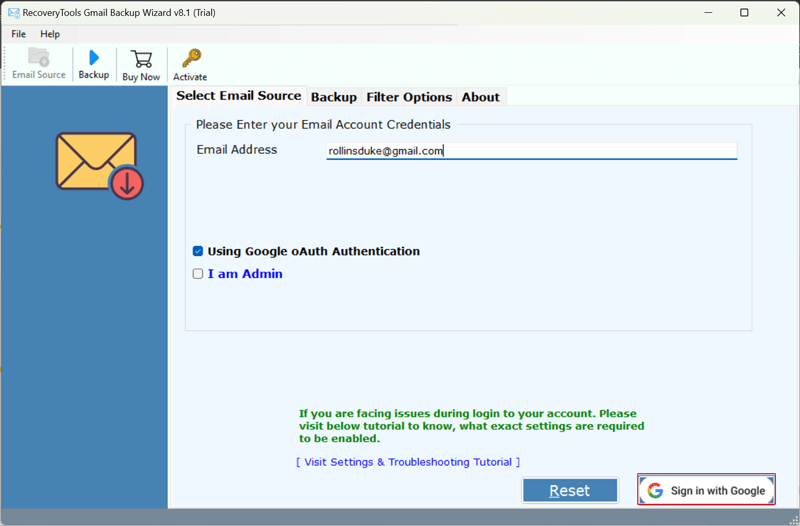Click the envelope download logo in sidebar
800x526 pixels.
[x=99, y=166]
